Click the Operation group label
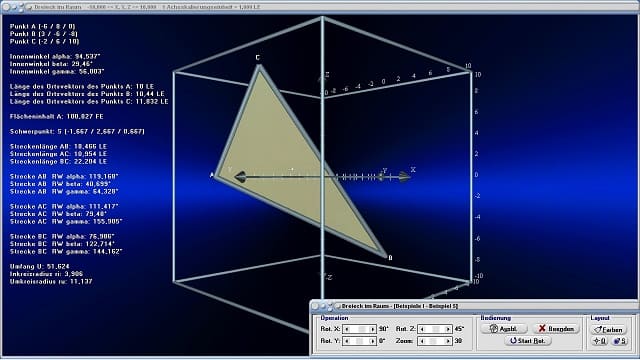The width and height of the screenshot is (640, 360). (x=334, y=318)
